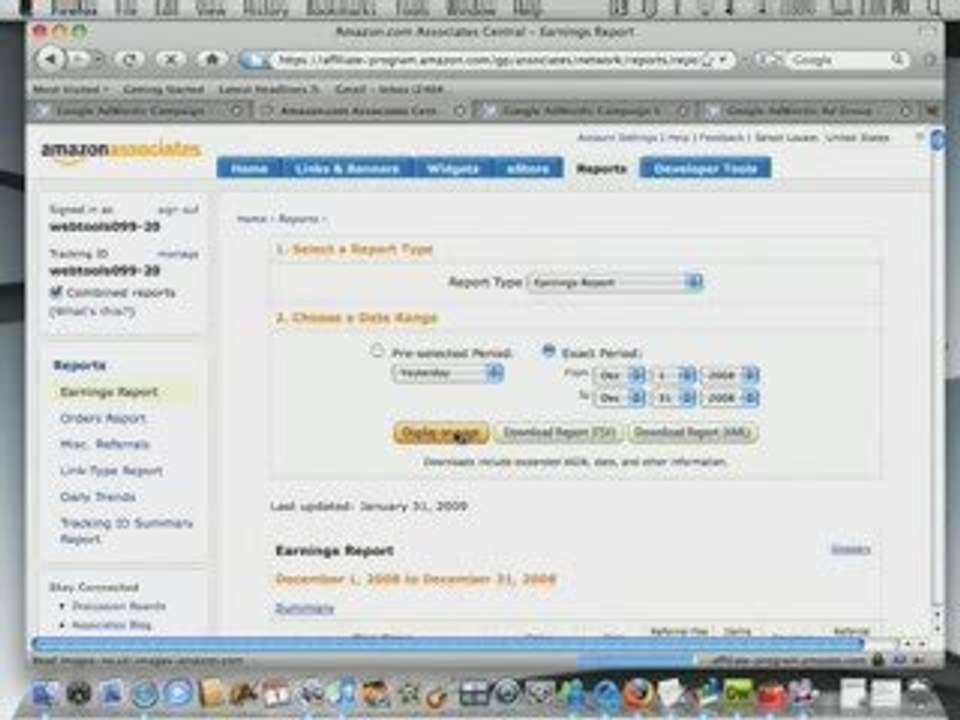Screen dimensions: 960x720
Task: Open the Report Type dropdown
Action: click(x=615, y=282)
